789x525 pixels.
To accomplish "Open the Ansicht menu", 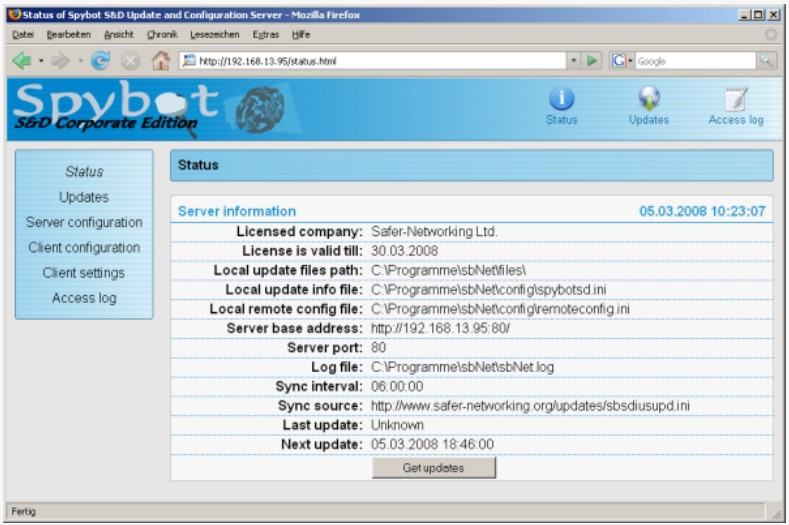I will click(x=119, y=35).
